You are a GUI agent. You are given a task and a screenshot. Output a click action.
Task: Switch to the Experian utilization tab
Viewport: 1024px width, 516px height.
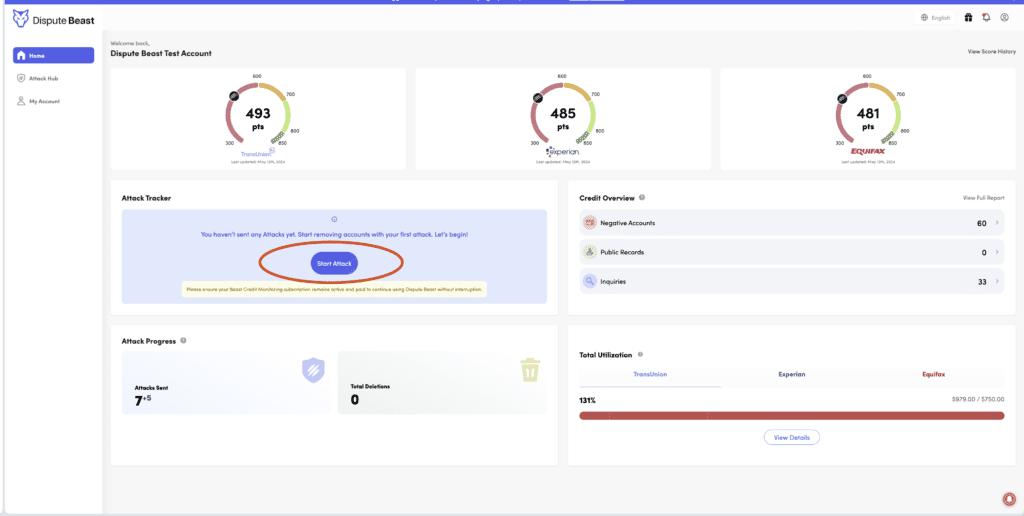click(x=791, y=374)
